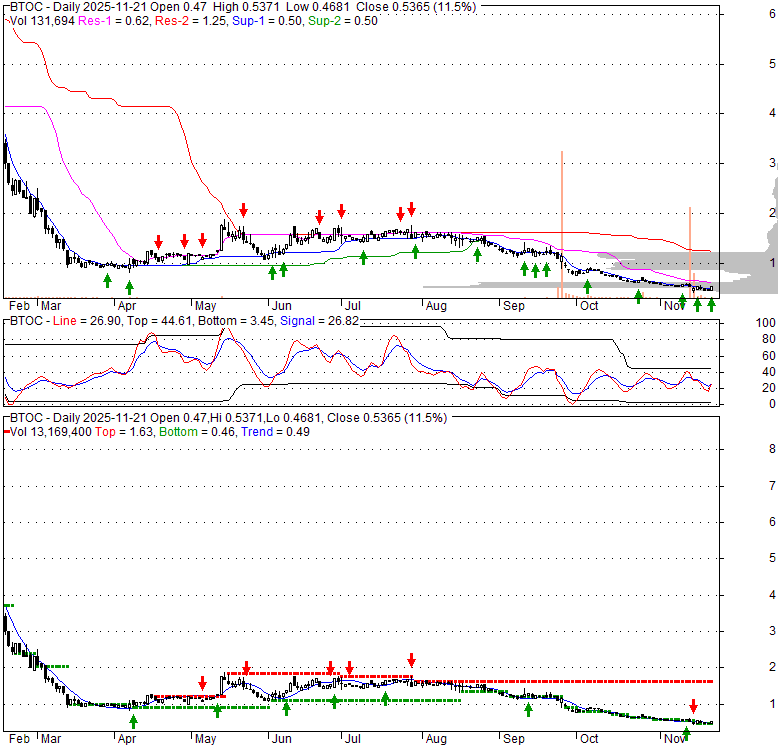Click the Aug month label on the bottom chart axis
This screenshot has height=745, width=780.
click(x=434, y=738)
